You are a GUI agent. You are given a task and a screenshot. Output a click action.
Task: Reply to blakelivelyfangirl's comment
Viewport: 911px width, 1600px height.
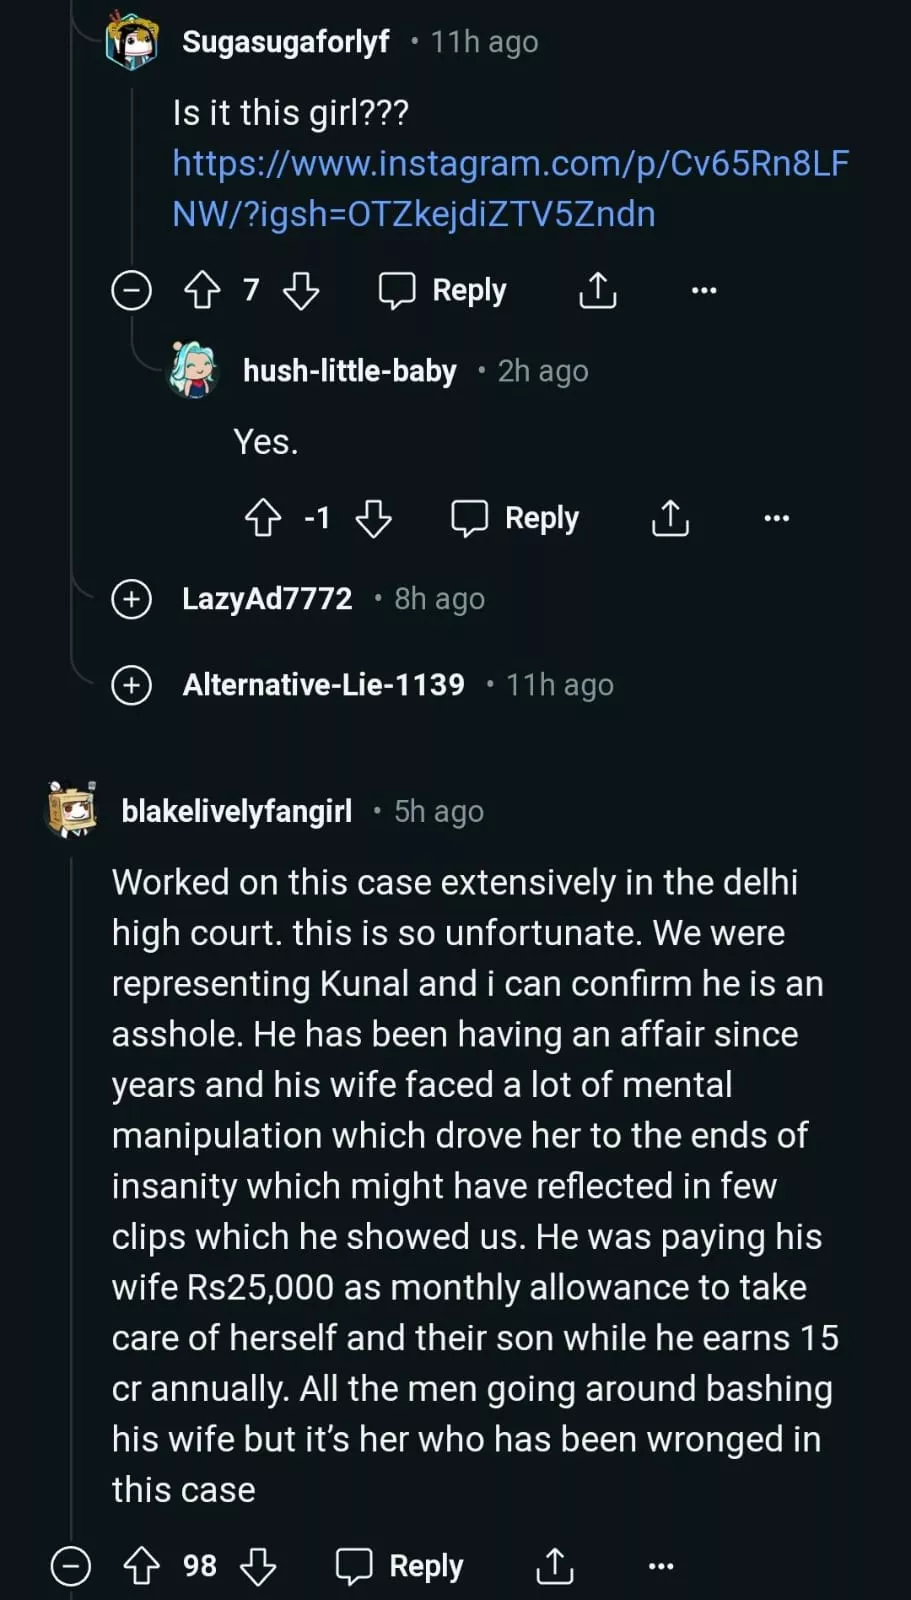(400, 1566)
